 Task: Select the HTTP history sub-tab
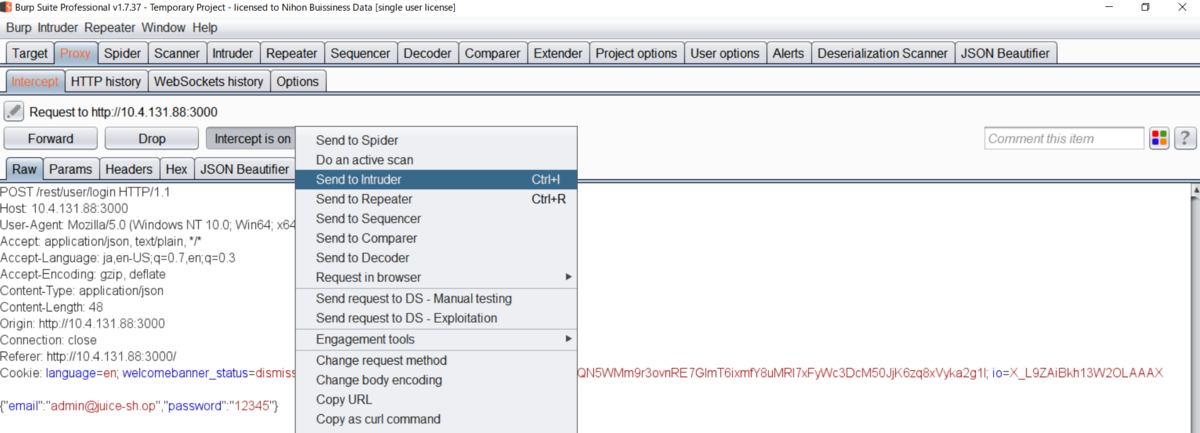click(x=106, y=81)
